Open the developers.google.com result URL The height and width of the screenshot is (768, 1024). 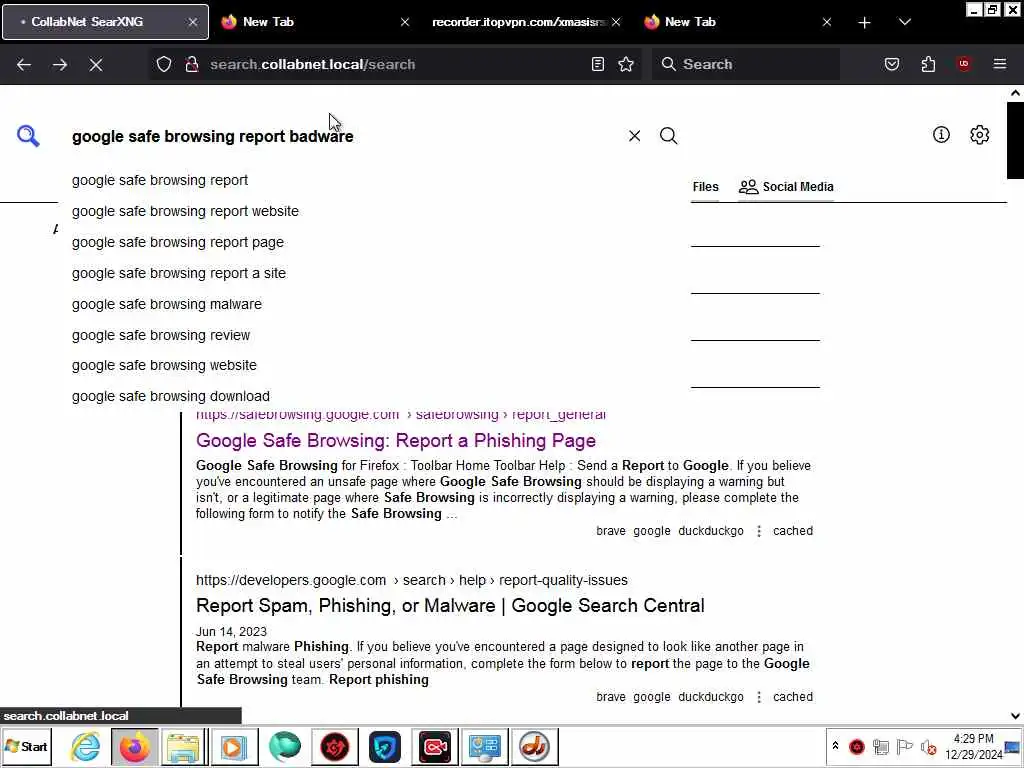(x=411, y=580)
